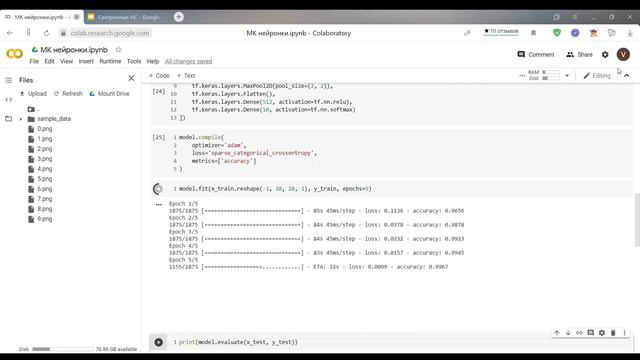Click Mount Drive button
640x360 pixels.
pos(109,93)
